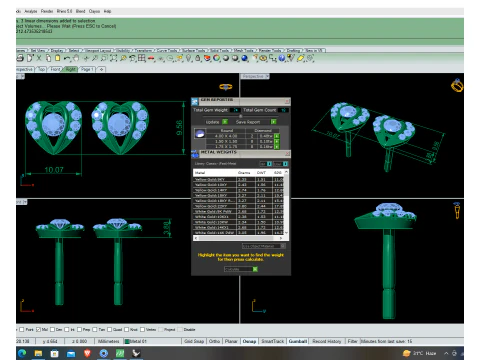Open Brave browser from taskbar
The width and height of the screenshot is (480, 360).
pyautogui.click(x=87, y=353)
